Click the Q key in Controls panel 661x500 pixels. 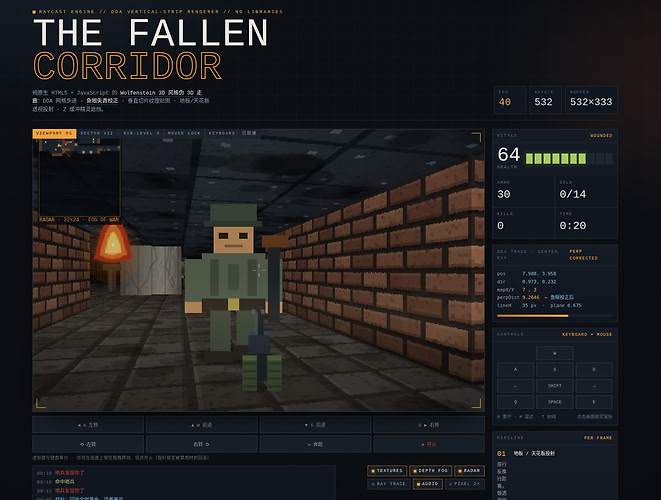516,402
